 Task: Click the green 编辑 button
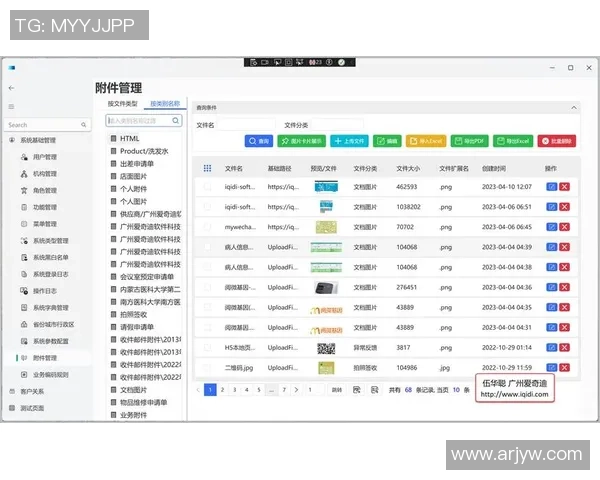[387, 141]
